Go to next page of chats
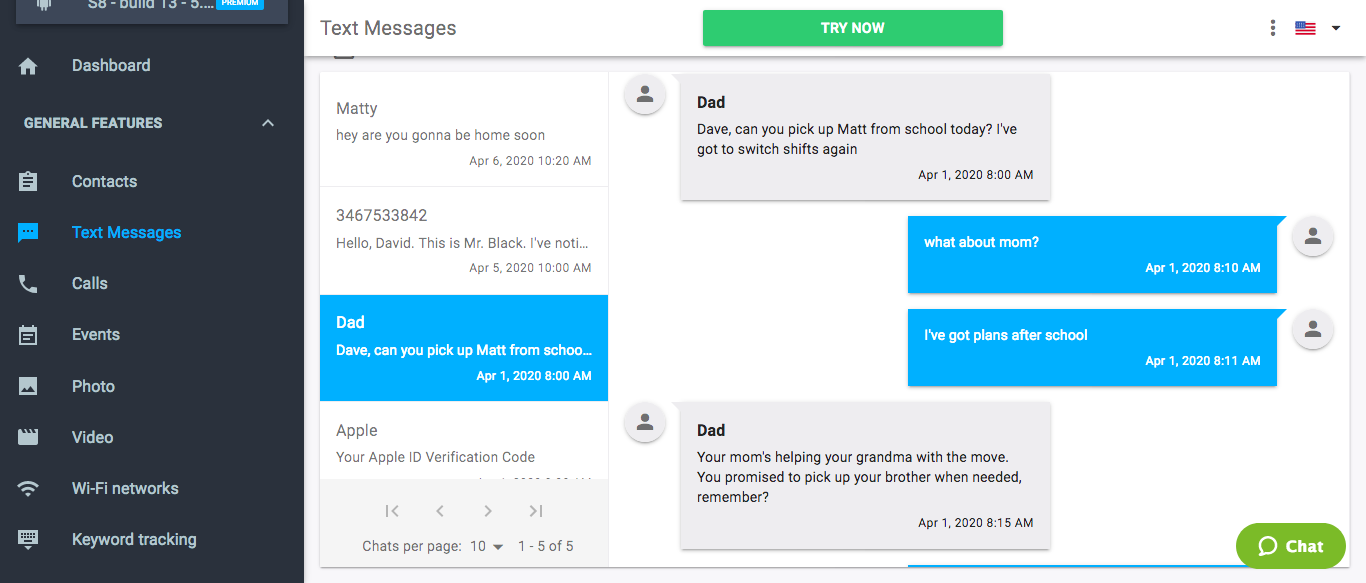1366x583 pixels. coord(488,511)
